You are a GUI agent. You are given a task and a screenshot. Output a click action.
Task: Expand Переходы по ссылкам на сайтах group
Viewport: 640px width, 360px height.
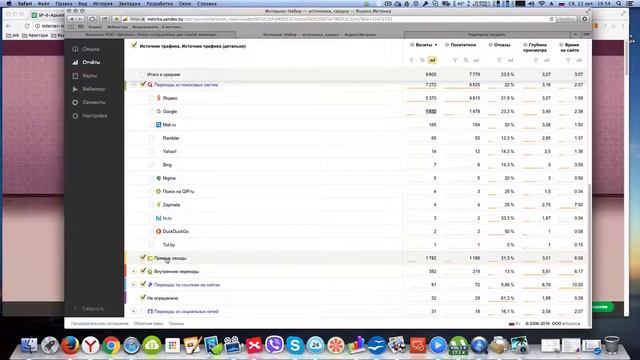[133, 285]
